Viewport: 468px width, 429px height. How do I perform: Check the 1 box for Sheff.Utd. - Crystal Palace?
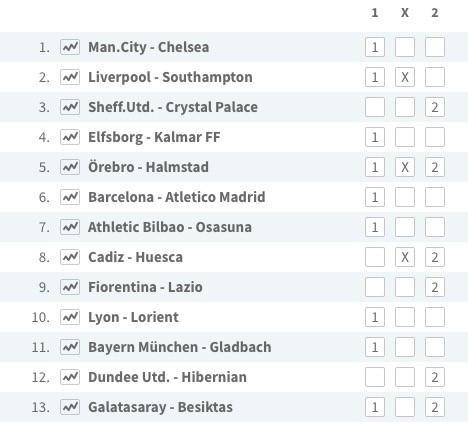pyautogui.click(x=375, y=107)
